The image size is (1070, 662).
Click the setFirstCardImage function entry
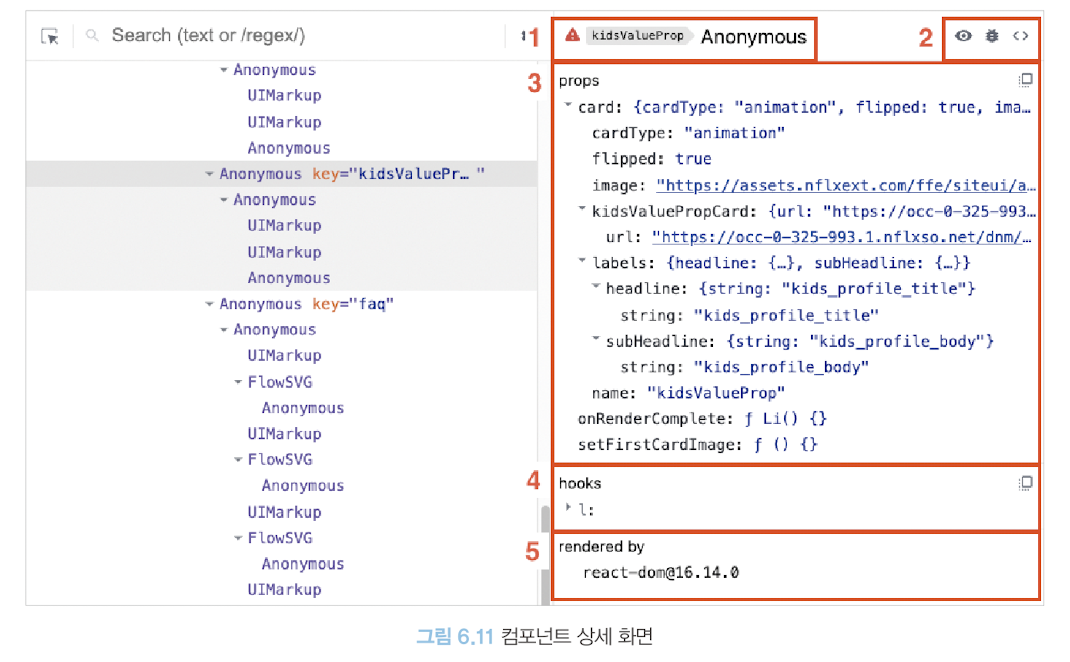697,444
